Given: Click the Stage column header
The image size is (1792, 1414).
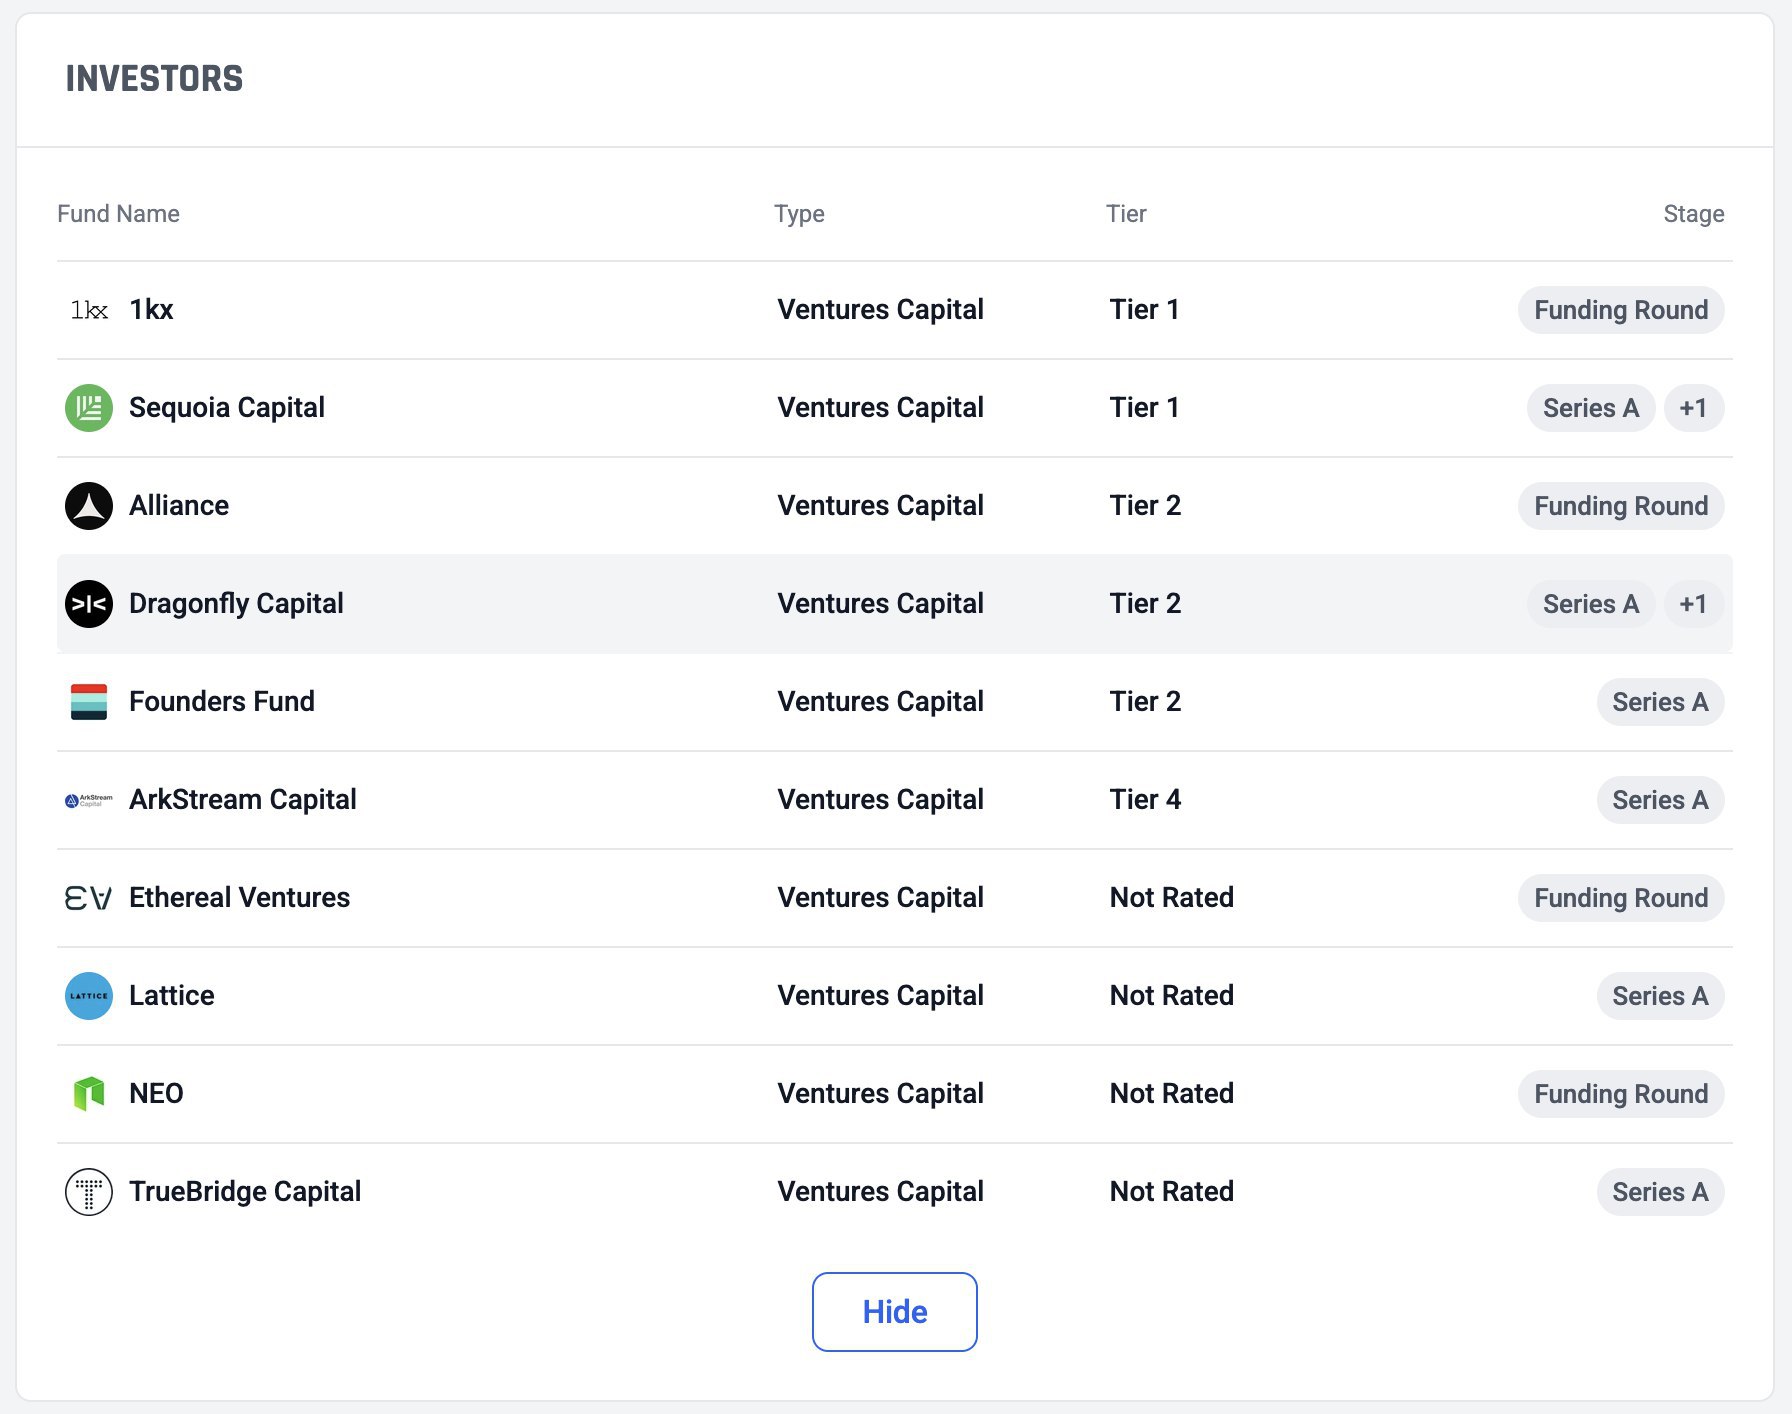Looking at the screenshot, I should 1693,214.
